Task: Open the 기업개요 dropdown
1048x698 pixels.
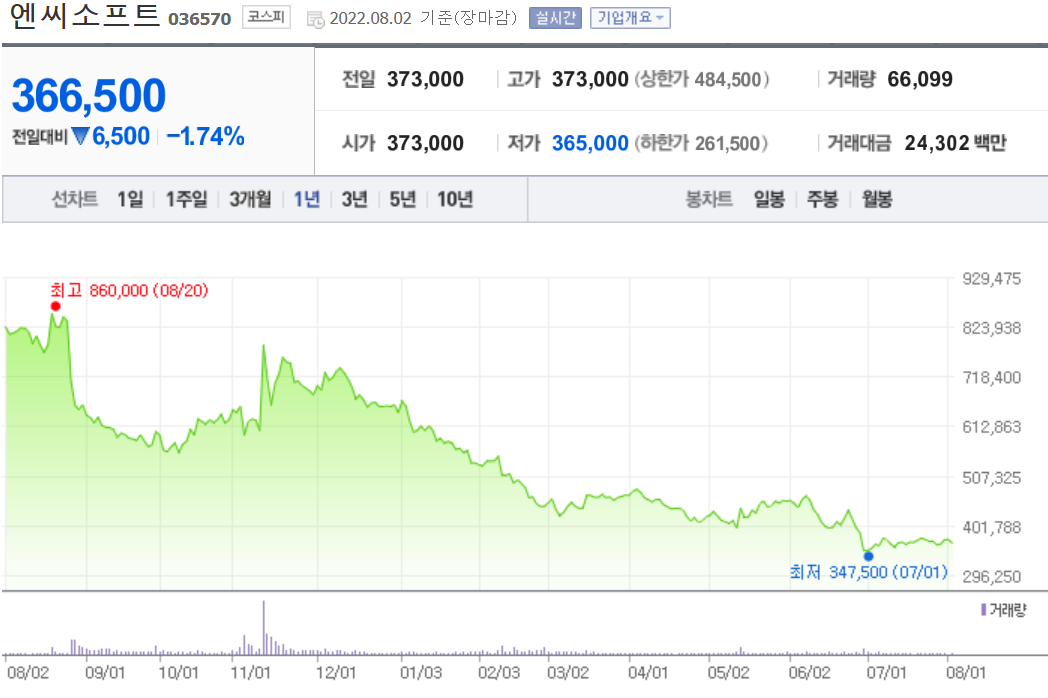Action: [630, 18]
